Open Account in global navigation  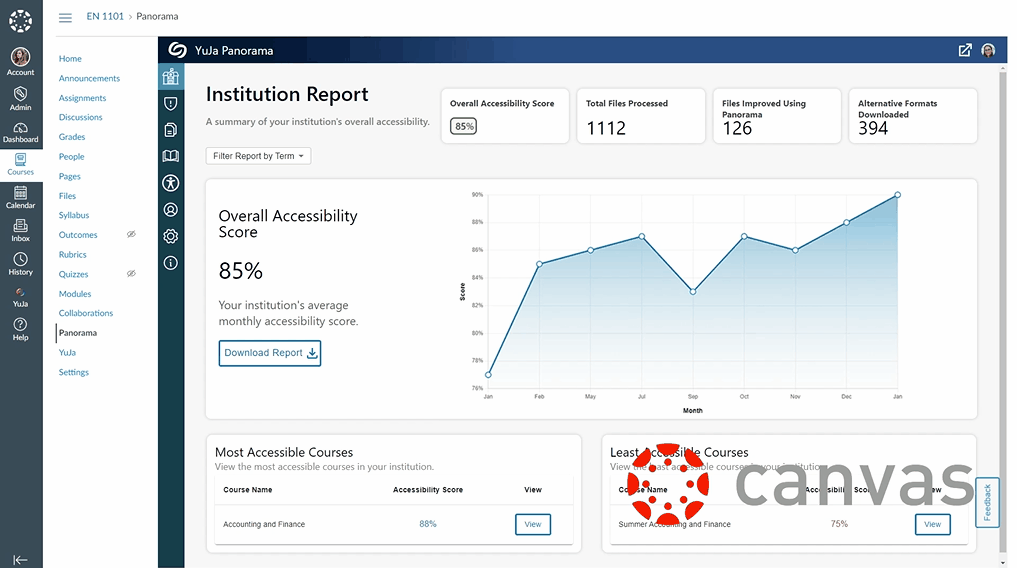point(21,62)
